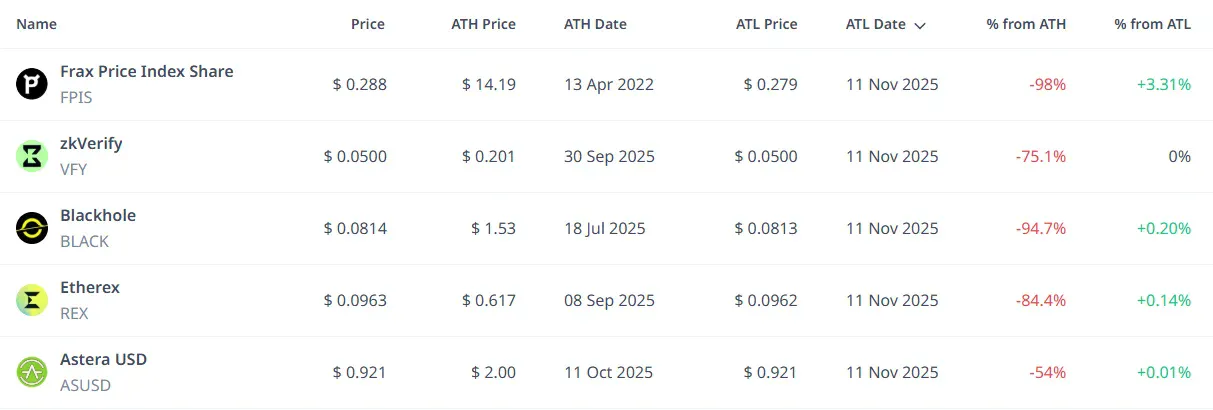Sort by % from ATL header

pos(1152,24)
